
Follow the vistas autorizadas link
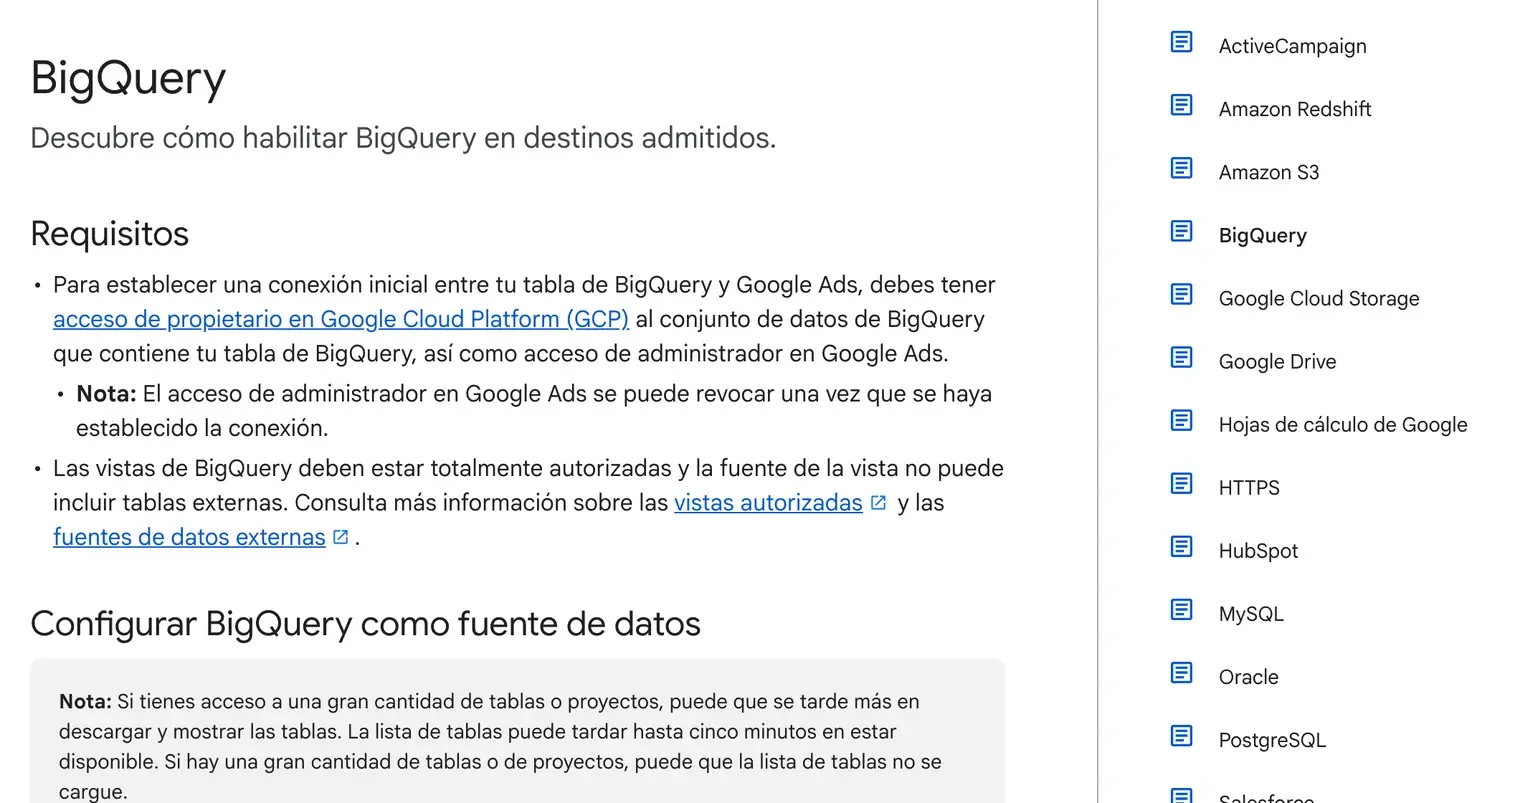coord(768,502)
